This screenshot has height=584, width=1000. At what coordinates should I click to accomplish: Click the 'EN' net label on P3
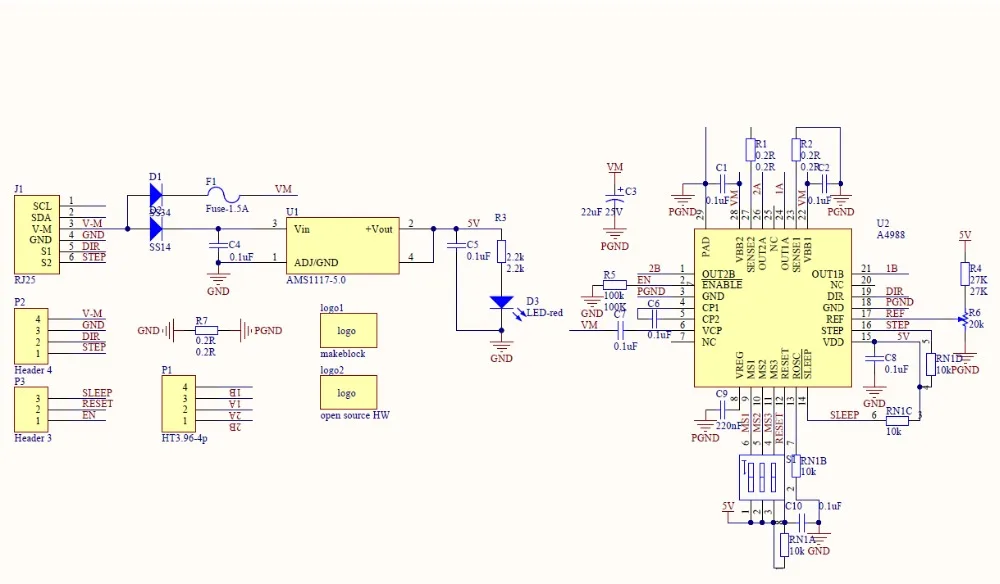(89, 415)
